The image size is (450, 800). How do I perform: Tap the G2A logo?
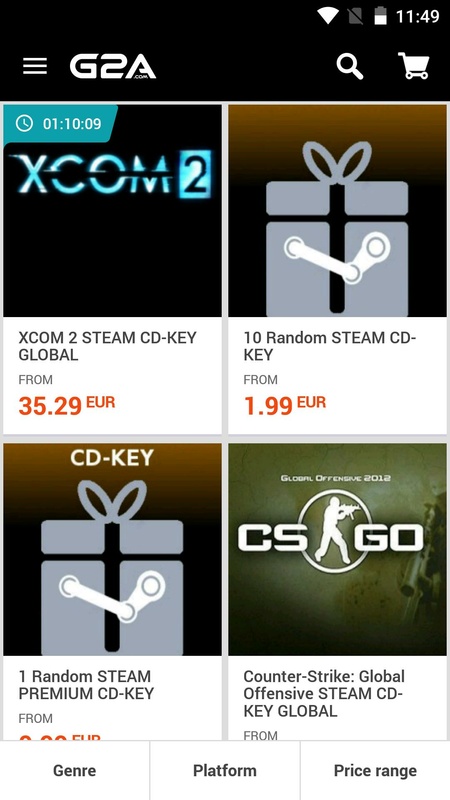(x=113, y=67)
